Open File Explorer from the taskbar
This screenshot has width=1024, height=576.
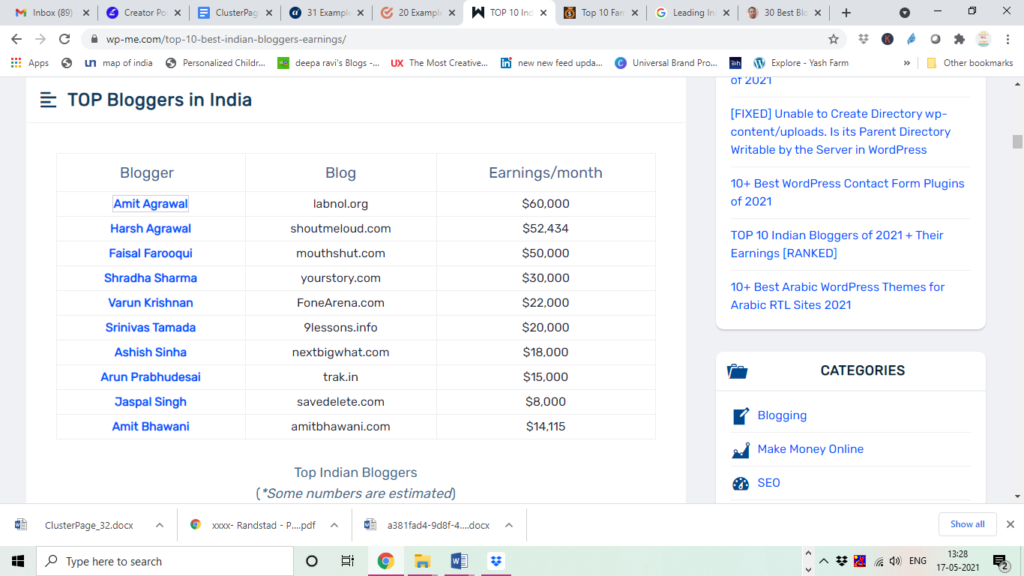422,561
